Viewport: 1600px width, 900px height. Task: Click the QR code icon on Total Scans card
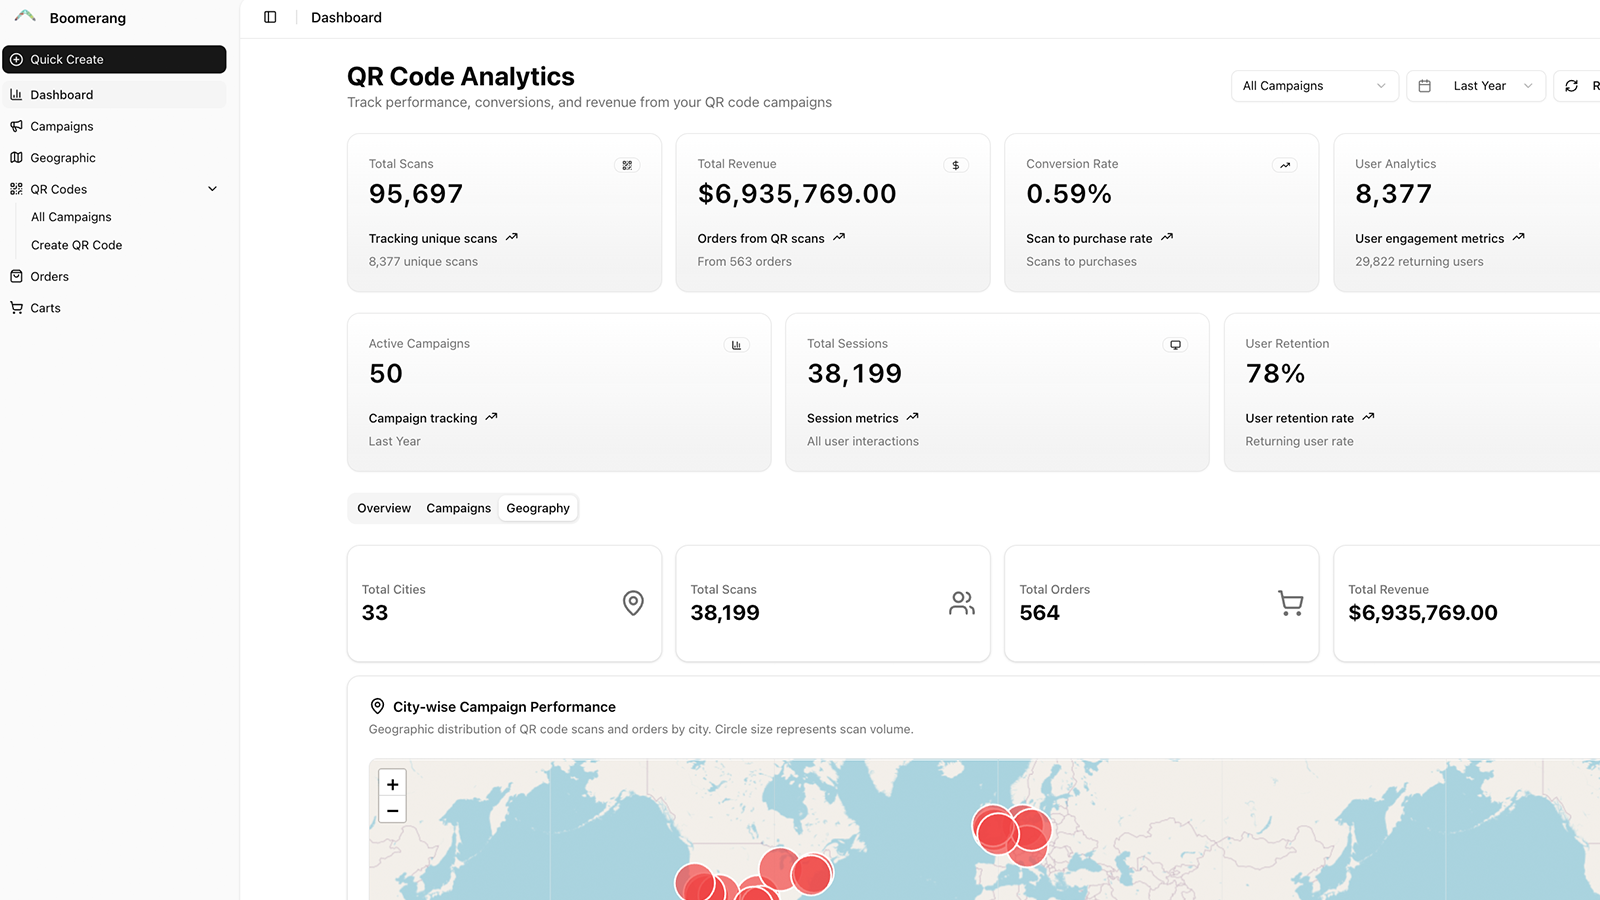(x=627, y=165)
